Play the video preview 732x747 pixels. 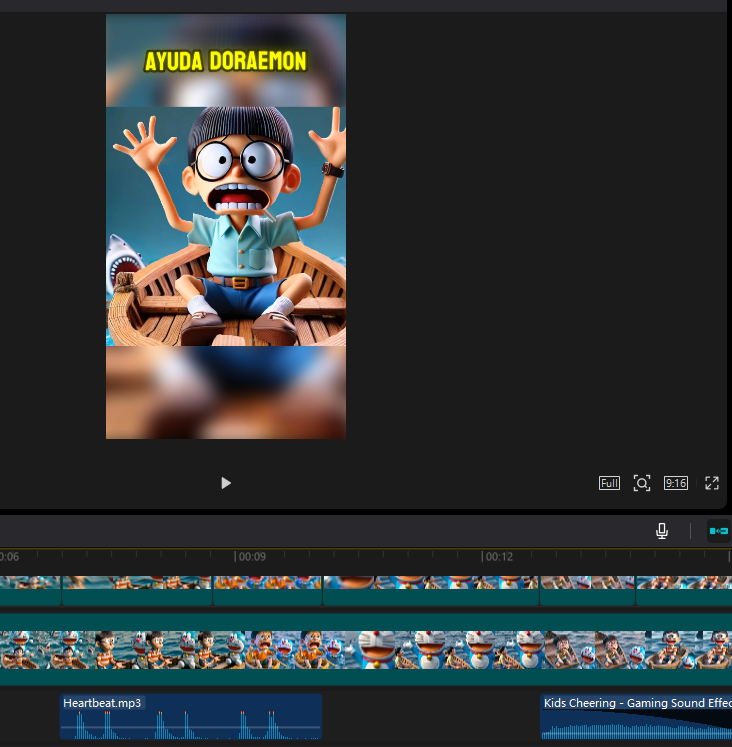pyautogui.click(x=226, y=483)
